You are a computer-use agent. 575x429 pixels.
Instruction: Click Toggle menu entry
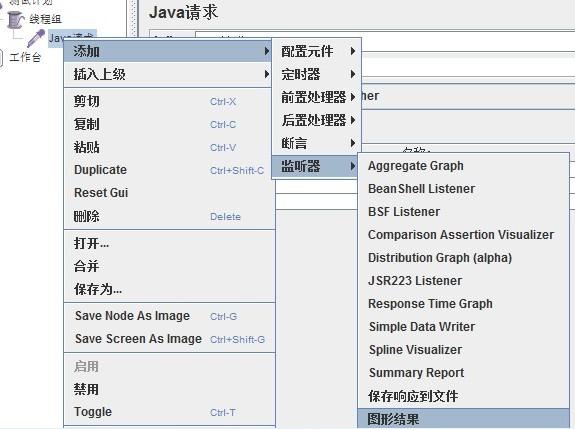tap(169, 412)
